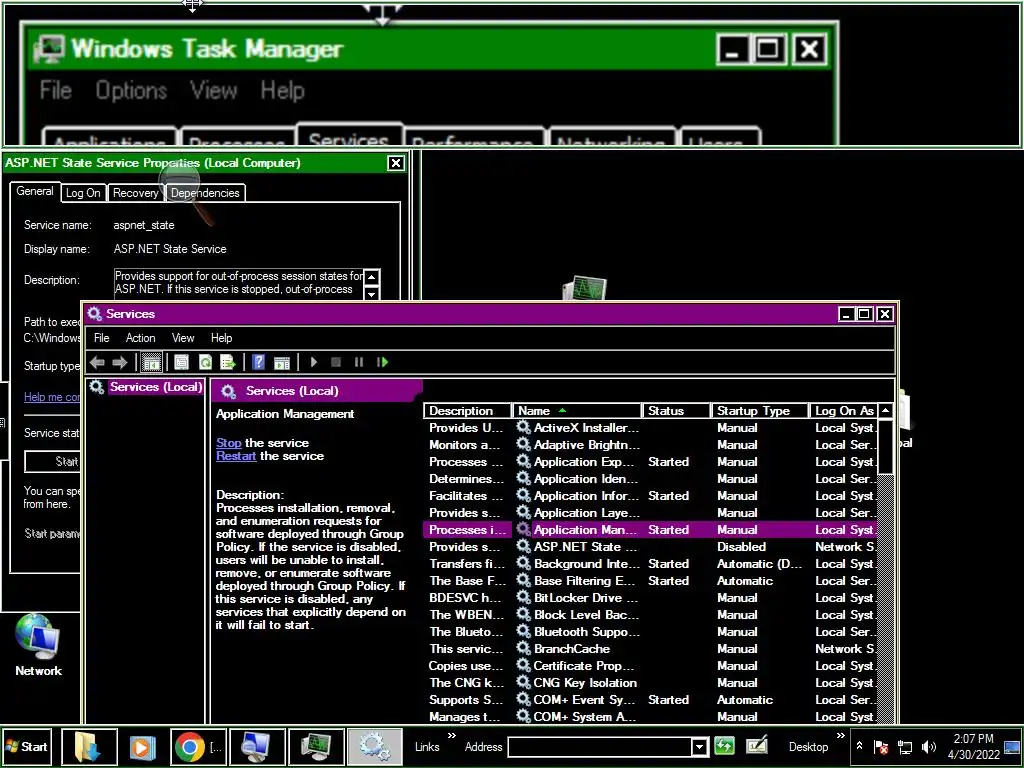Click the Pause Service icon
1024x768 pixels.
(359, 362)
